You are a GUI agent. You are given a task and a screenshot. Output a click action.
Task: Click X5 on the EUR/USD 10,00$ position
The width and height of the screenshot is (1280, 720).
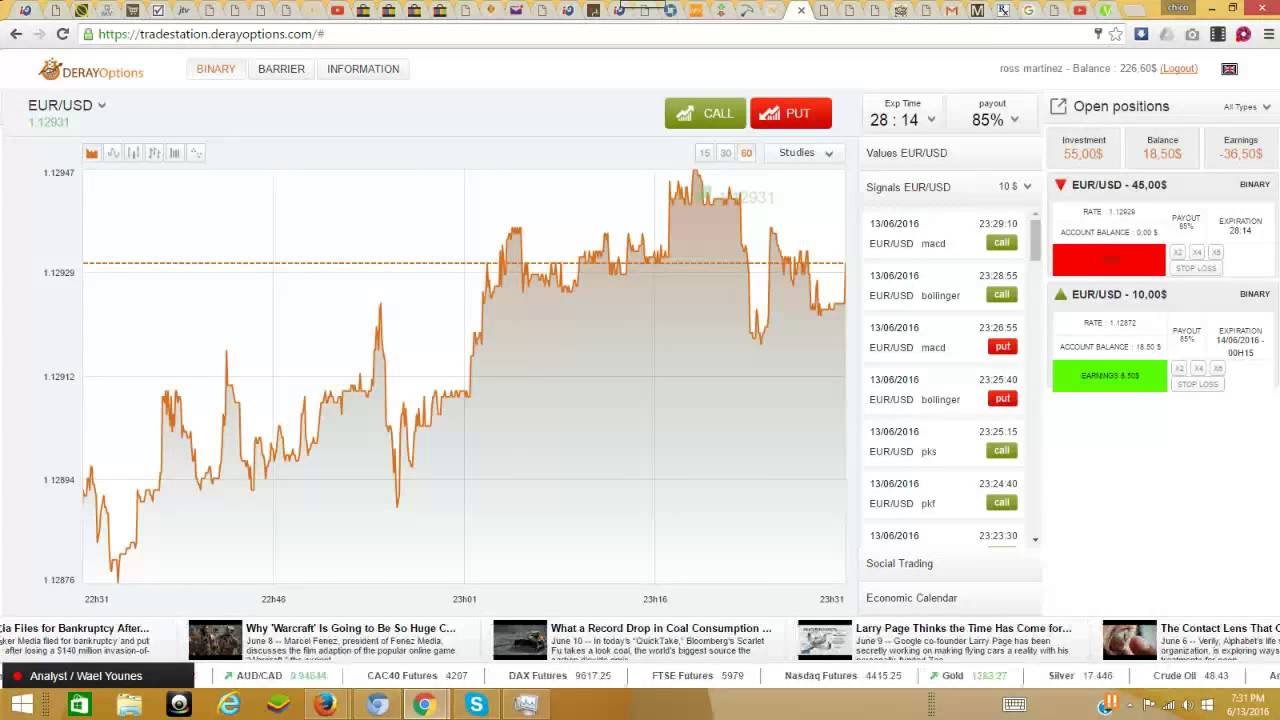tap(1216, 369)
